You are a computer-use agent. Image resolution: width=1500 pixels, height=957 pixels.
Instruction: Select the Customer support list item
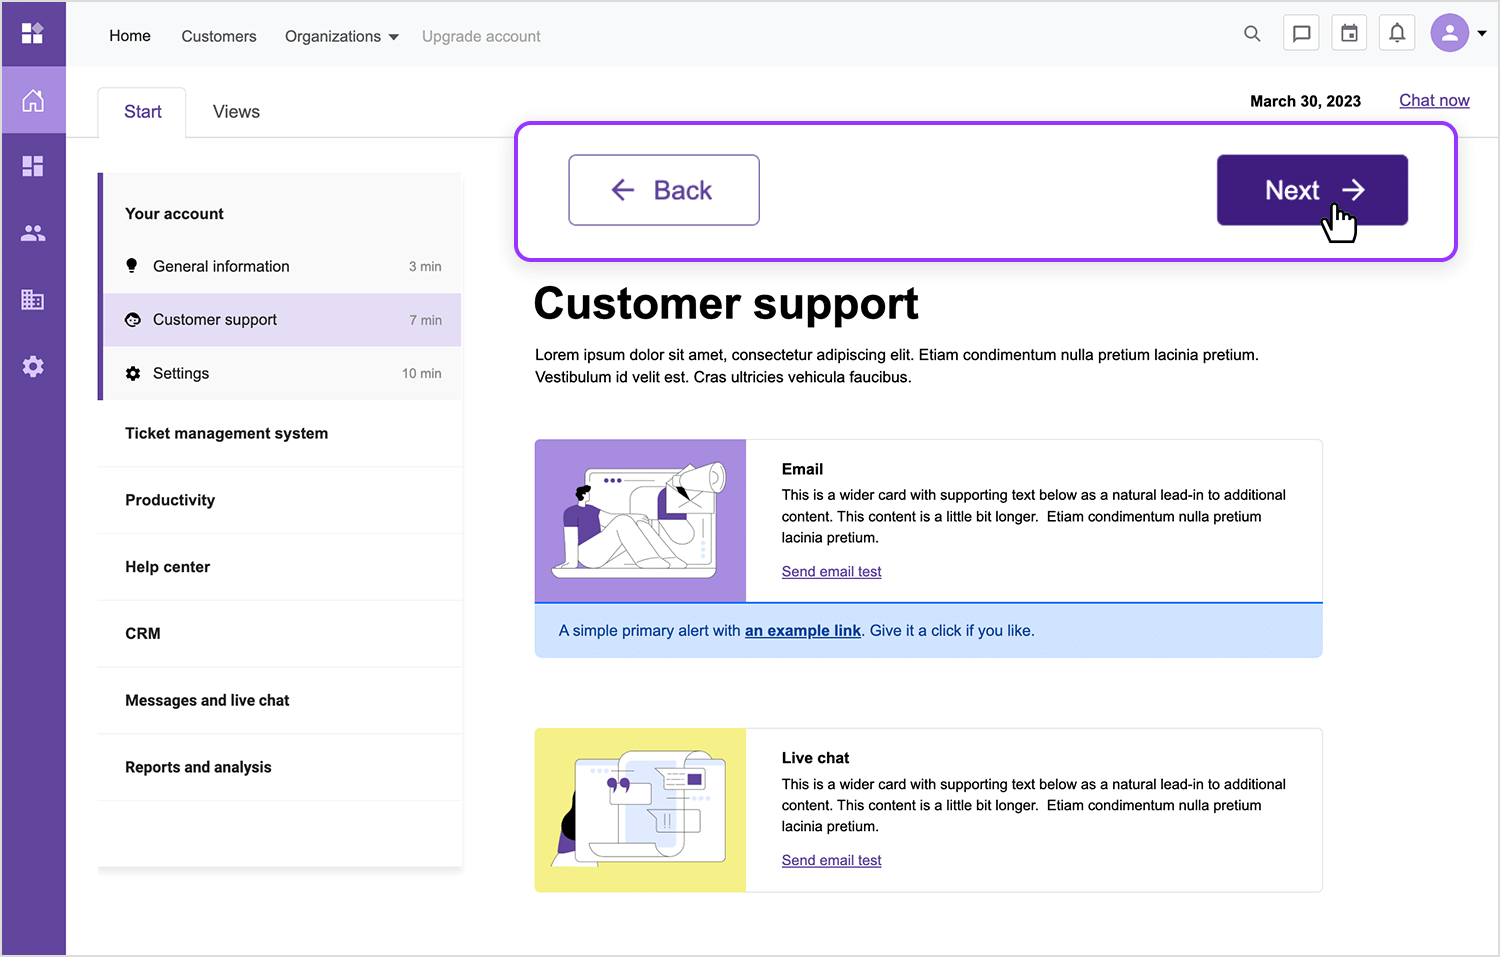[282, 320]
